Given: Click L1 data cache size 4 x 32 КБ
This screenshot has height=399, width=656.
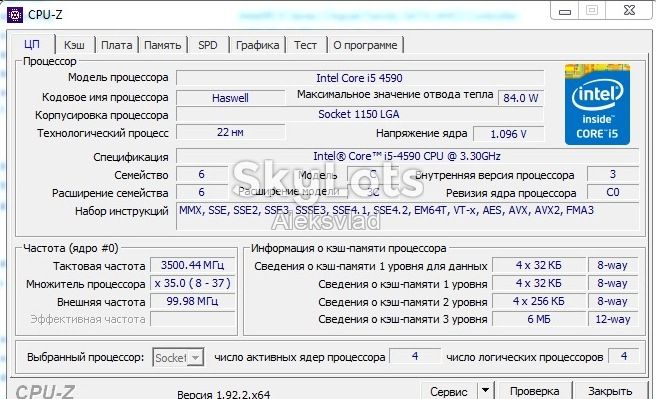Looking at the screenshot, I should pos(538,265).
